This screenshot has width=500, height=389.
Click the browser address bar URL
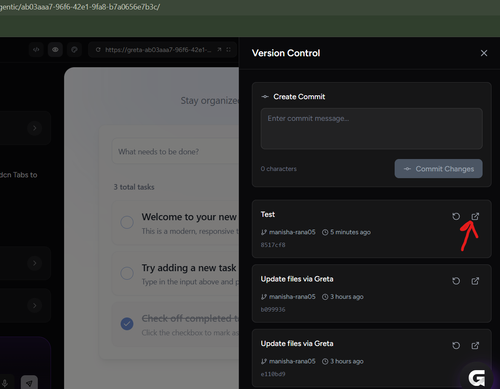(80, 7)
